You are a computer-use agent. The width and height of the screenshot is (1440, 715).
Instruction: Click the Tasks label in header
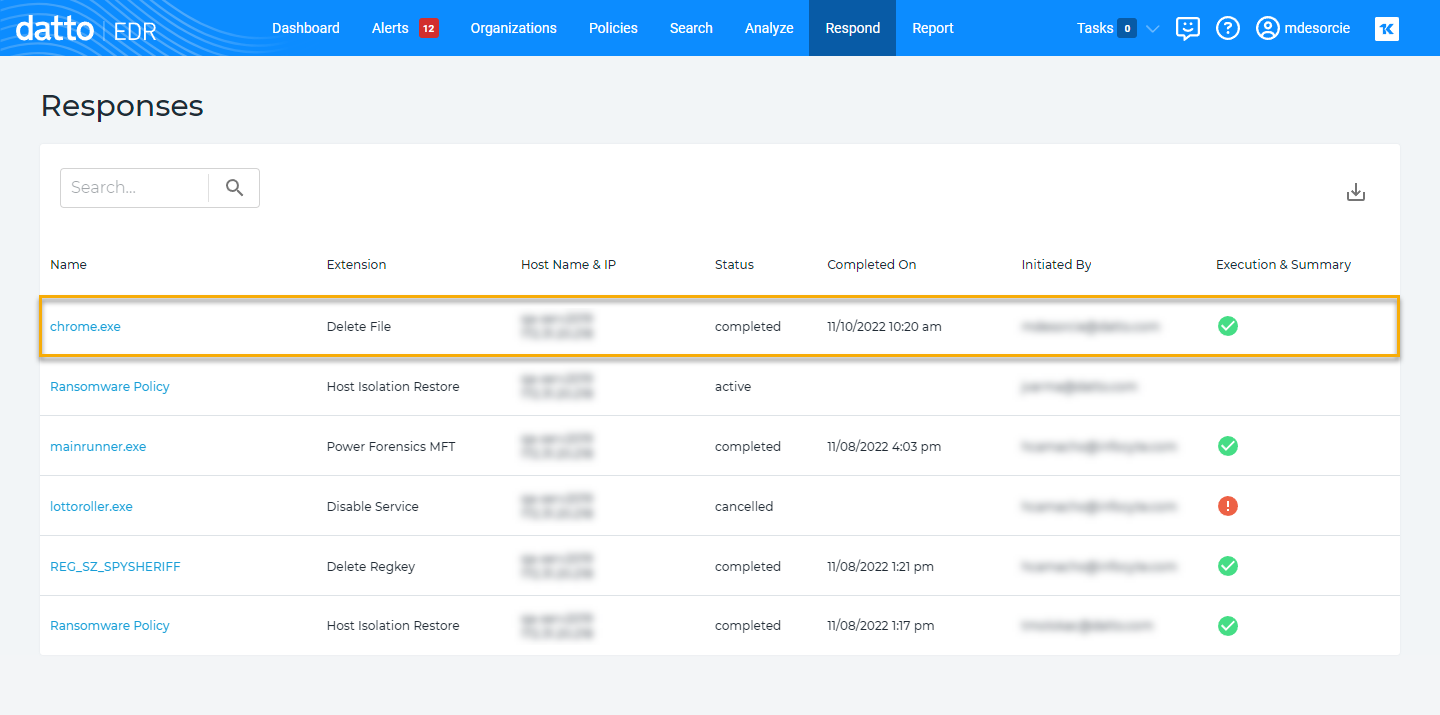coord(1095,28)
